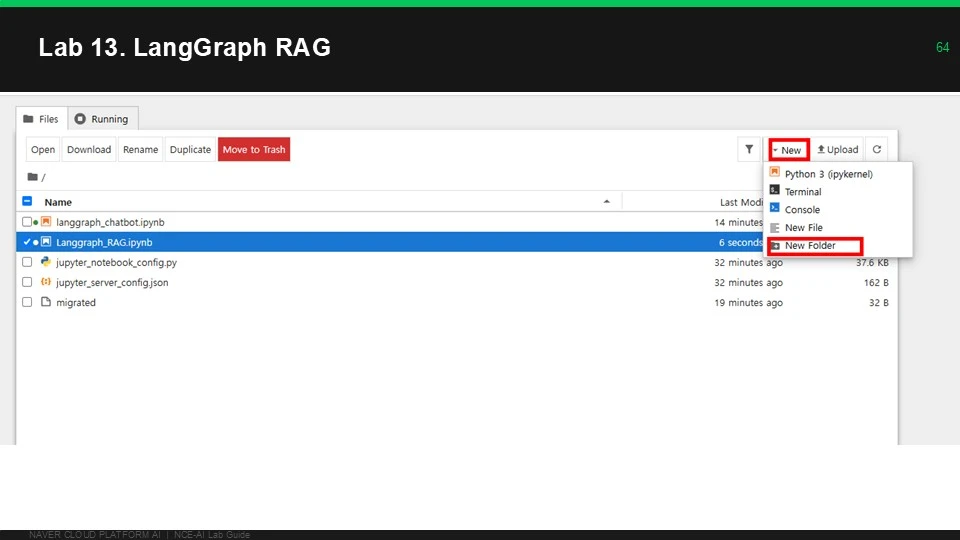Click the filter files funnel icon
The width and height of the screenshot is (960, 540).
[749, 149]
